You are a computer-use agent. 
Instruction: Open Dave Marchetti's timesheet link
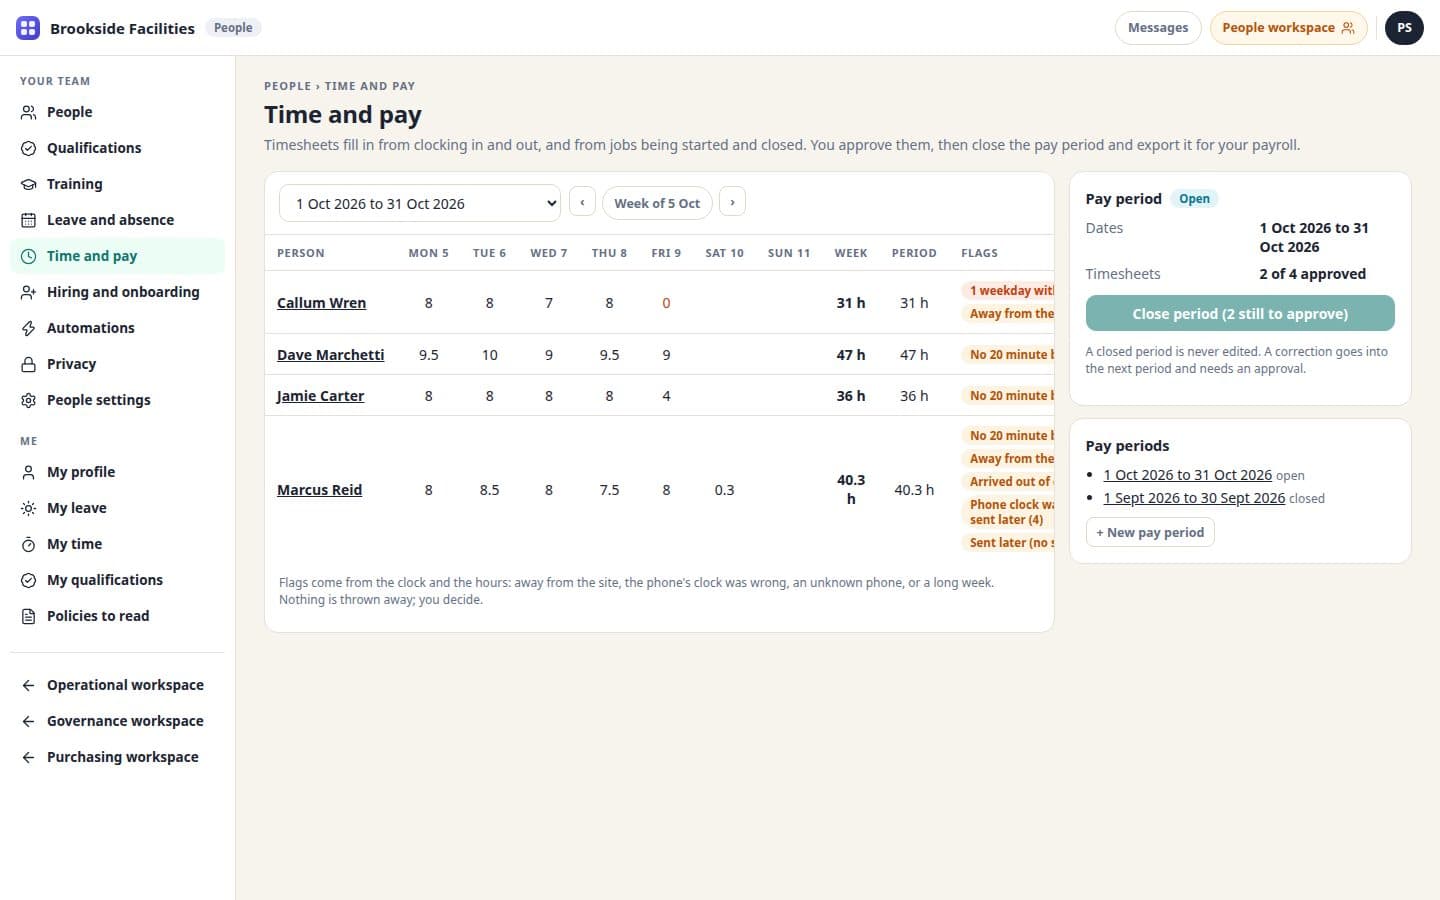330,355
